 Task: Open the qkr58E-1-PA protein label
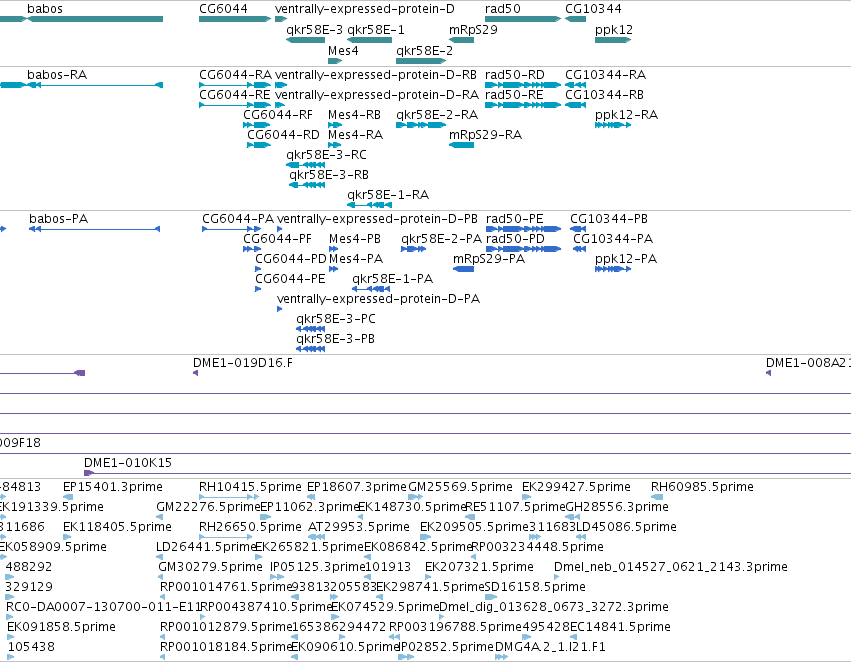(x=392, y=279)
